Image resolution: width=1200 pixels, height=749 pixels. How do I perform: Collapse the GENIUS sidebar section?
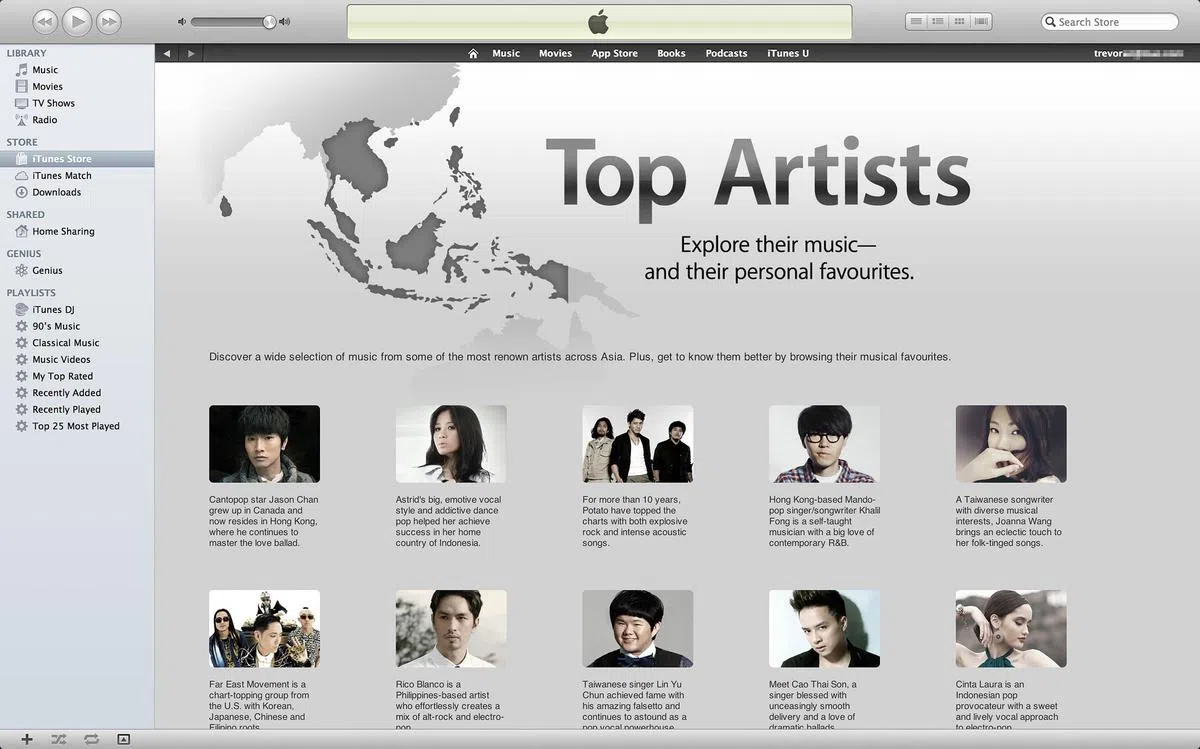tap(23, 253)
